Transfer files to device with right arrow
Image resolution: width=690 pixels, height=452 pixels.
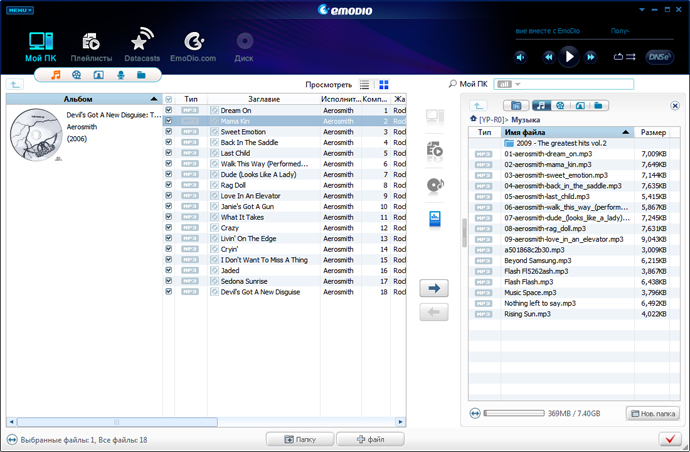click(x=434, y=288)
